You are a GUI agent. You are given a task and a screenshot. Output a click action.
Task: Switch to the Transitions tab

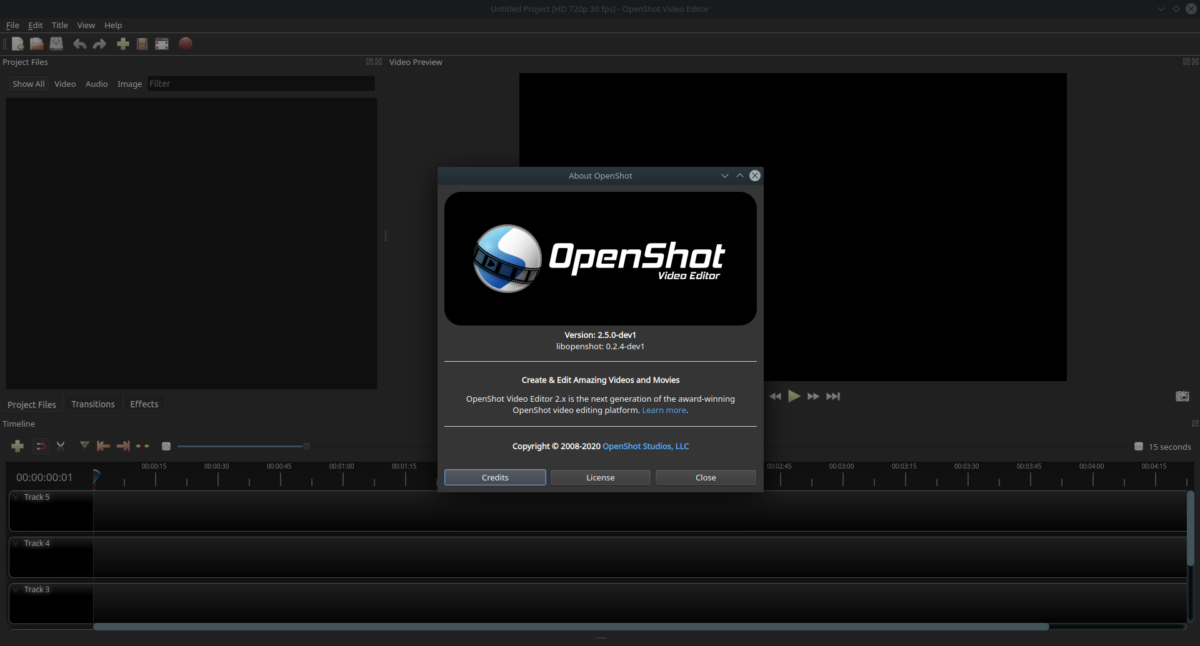(x=93, y=404)
